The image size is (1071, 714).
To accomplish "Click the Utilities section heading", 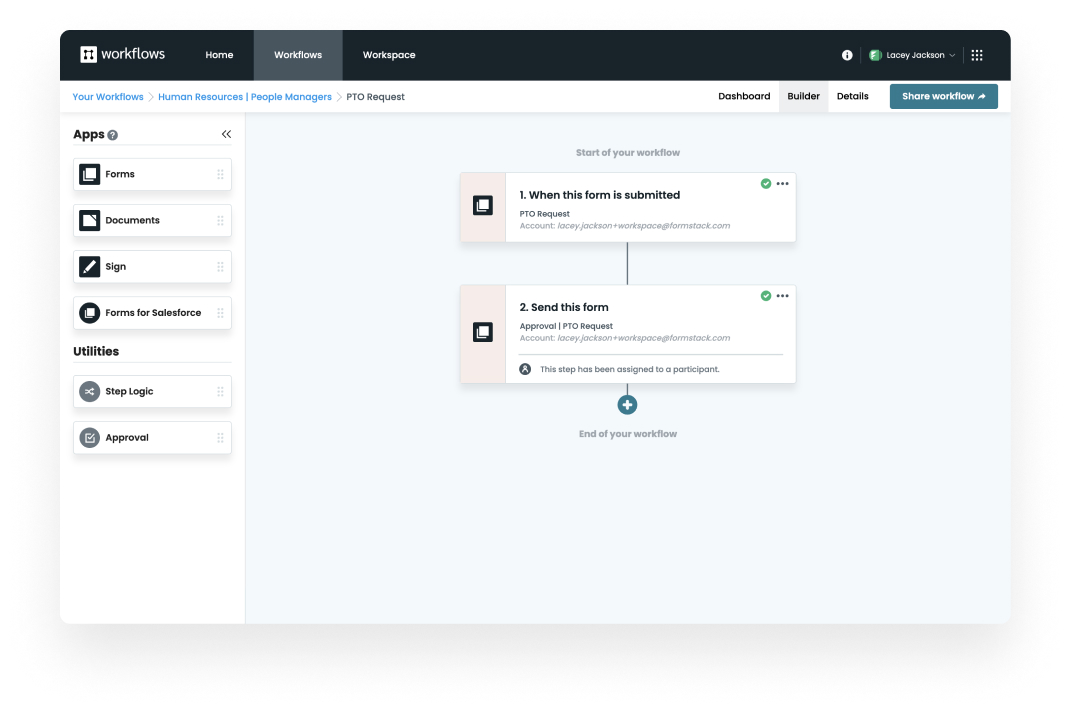I will [x=96, y=351].
